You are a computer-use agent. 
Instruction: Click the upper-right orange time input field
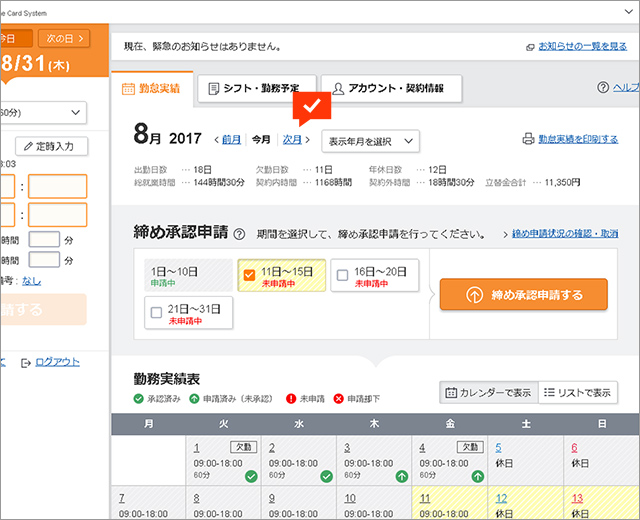57,186
